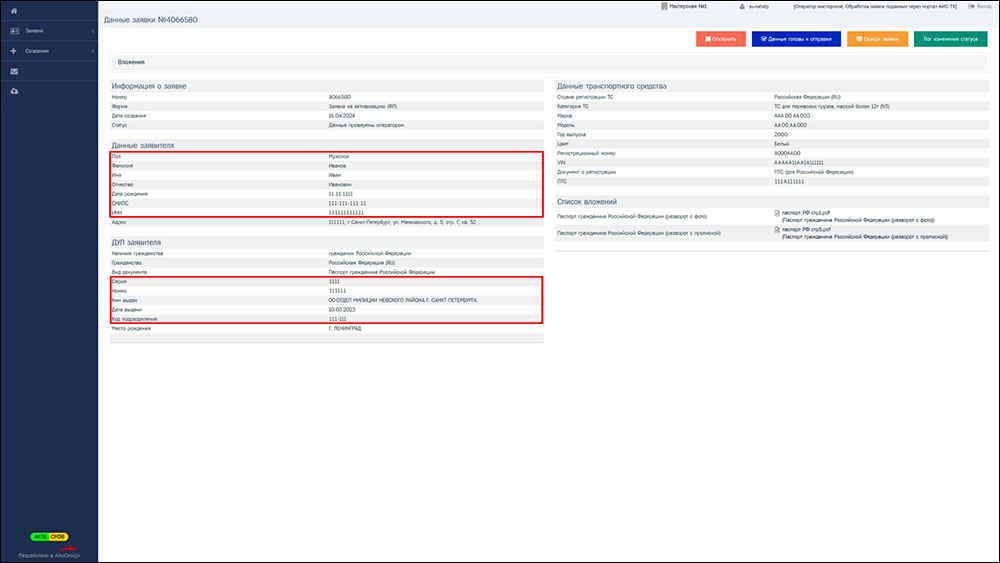Open the home icon in sidebar
Screen dimensions: 1000x563
(x=14, y=10)
